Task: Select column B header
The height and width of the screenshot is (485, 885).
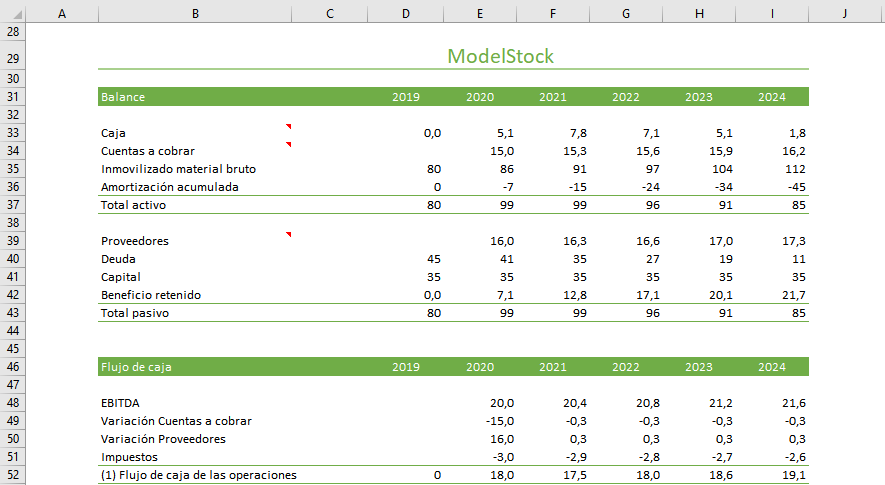Action: click(x=194, y=13)
